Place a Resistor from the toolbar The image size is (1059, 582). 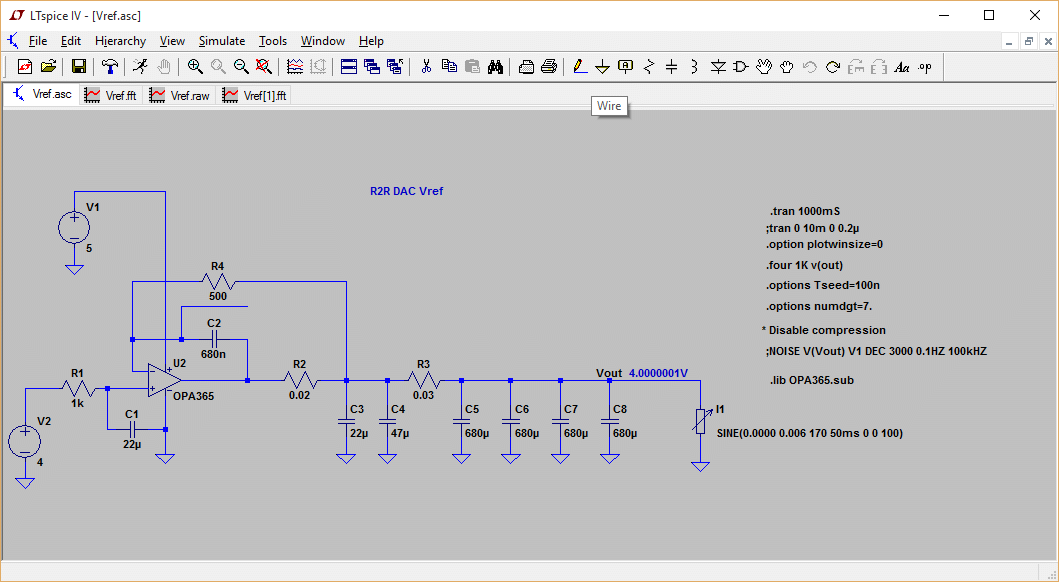[649, 67]
